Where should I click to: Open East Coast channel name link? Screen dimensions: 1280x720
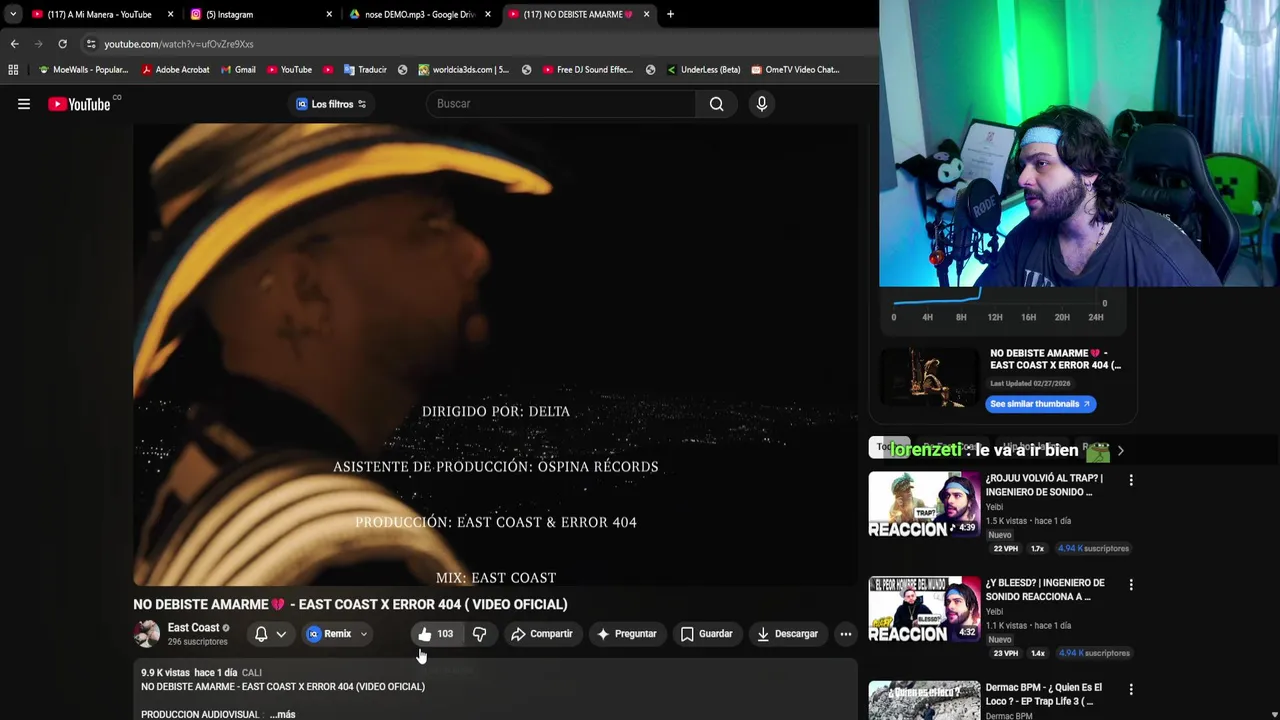tap(193, 628)
